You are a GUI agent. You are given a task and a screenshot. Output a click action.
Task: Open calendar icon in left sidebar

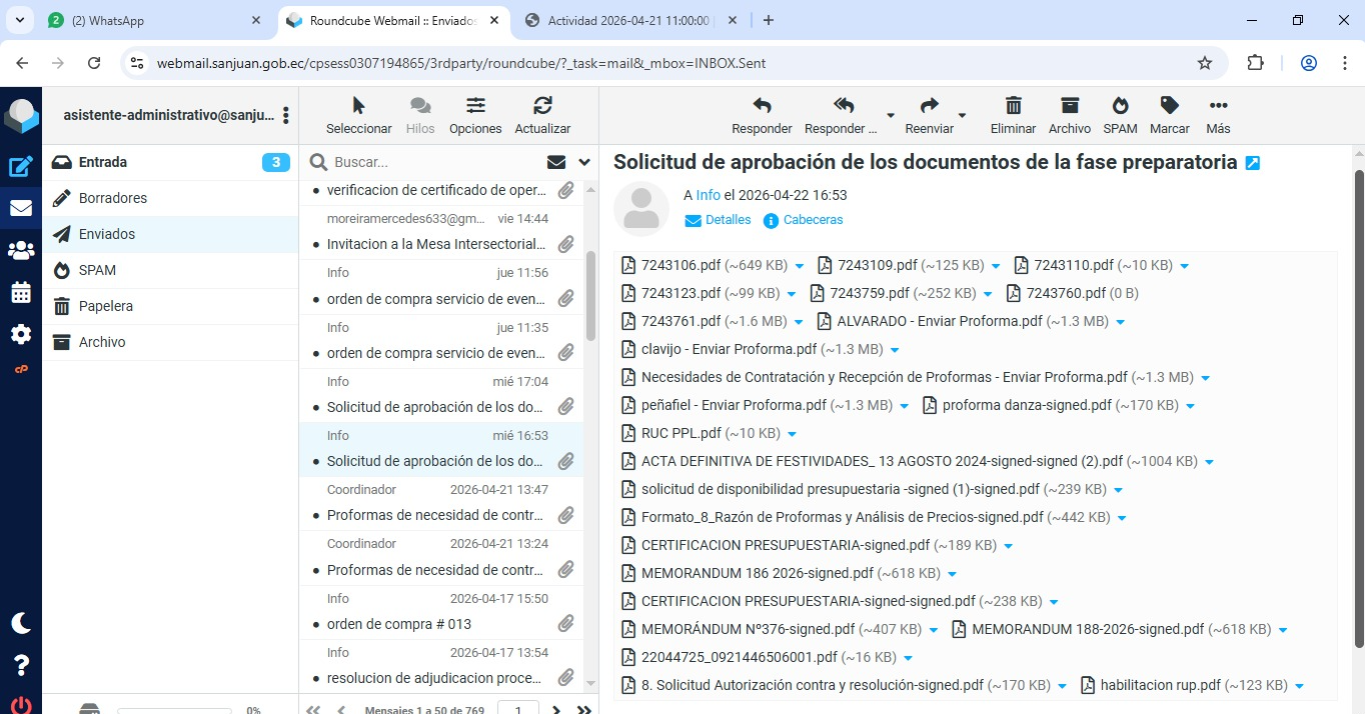(21, 292)
